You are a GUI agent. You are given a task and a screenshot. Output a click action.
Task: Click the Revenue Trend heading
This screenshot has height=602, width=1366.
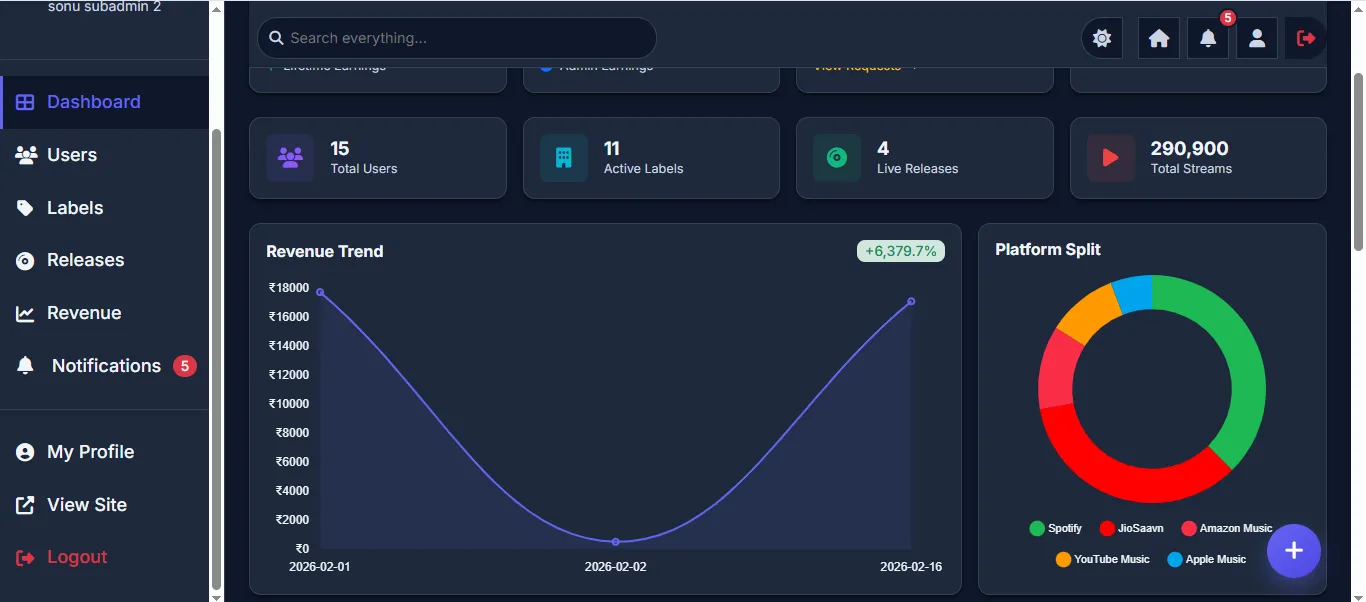(x=325, y=251)
